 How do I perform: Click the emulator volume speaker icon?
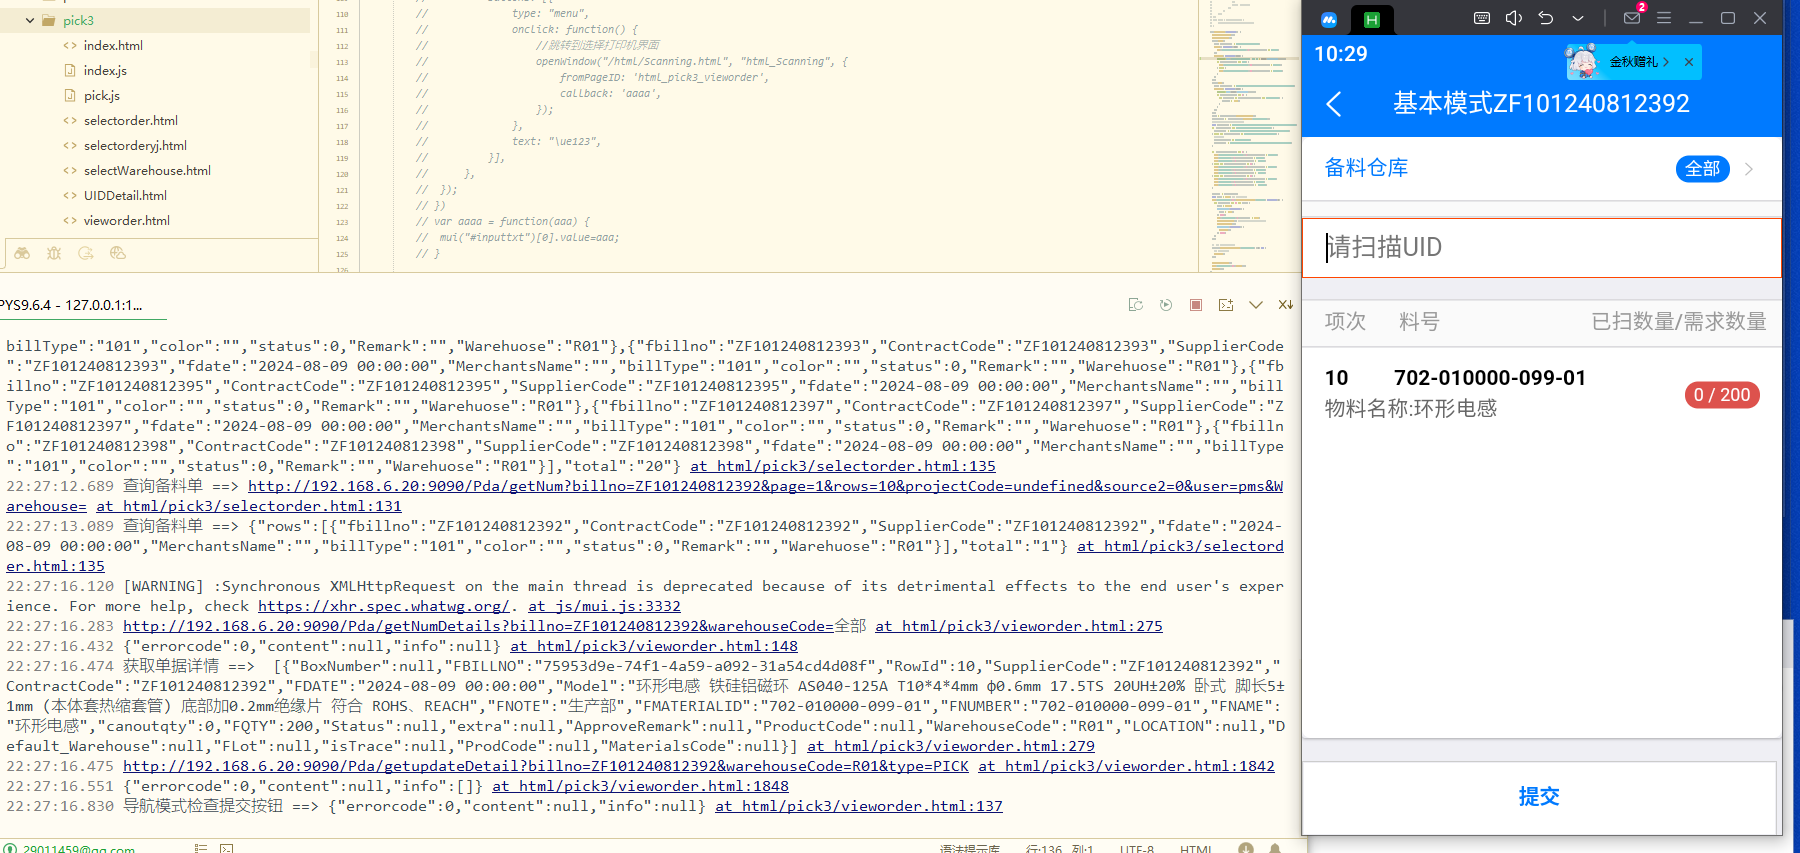click(x=1514, y=18)
